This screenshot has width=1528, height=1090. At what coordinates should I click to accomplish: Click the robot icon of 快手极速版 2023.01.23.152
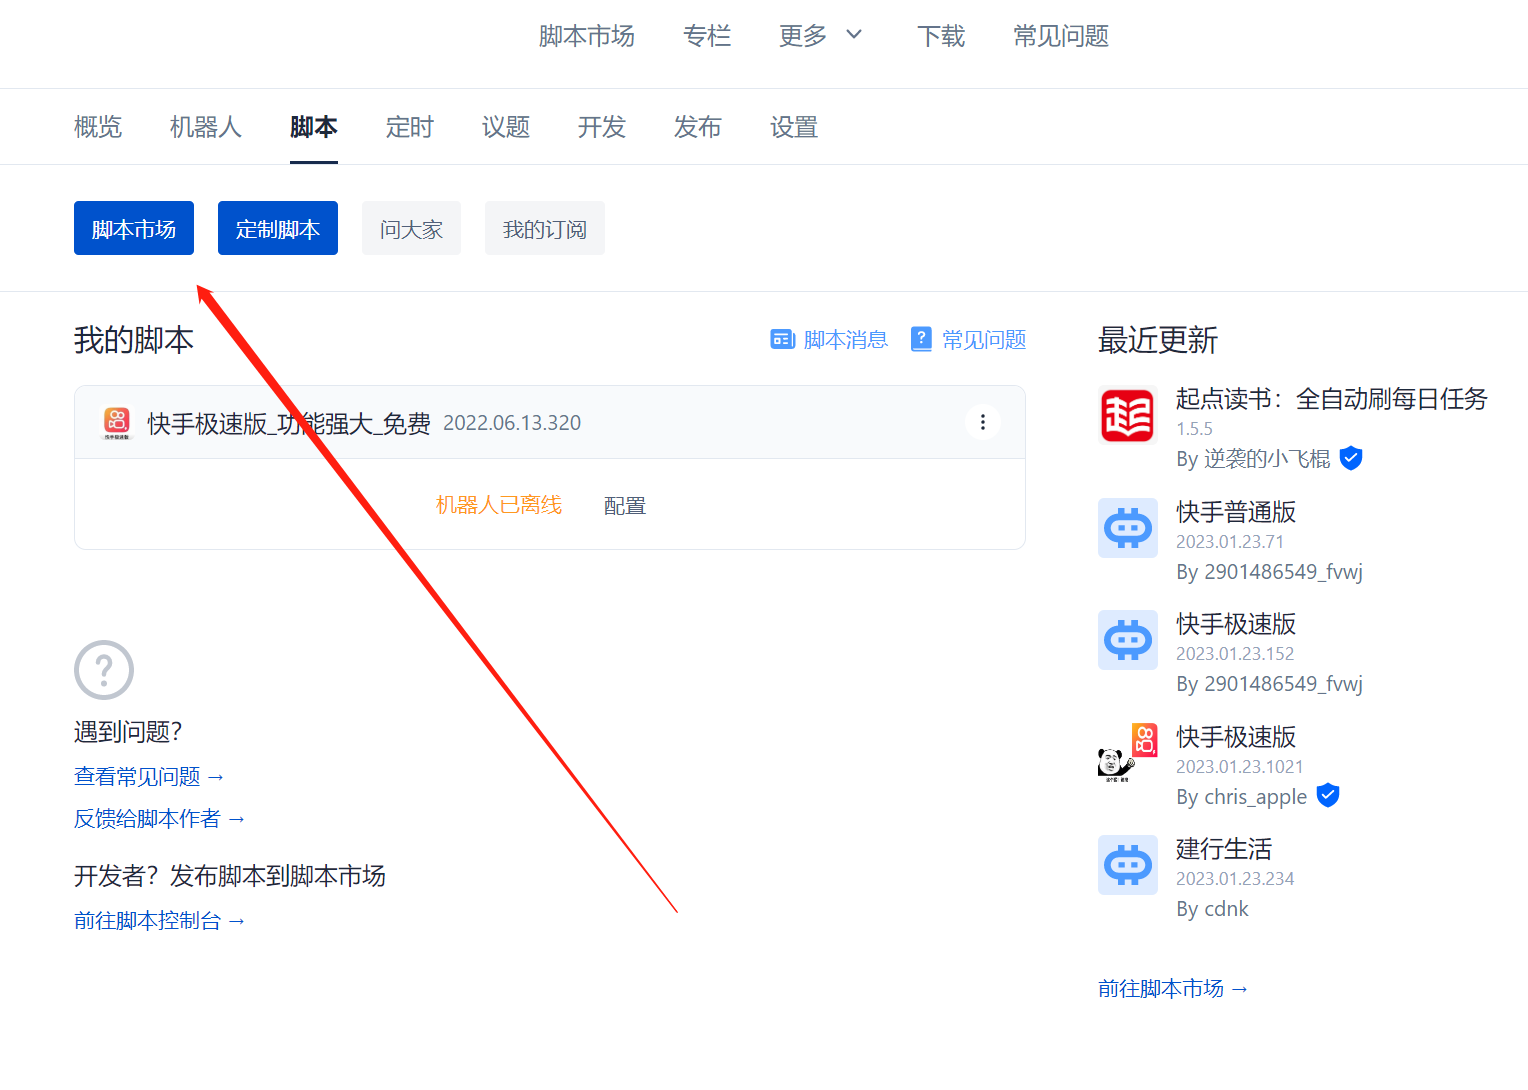click(x=1128, y=640)
